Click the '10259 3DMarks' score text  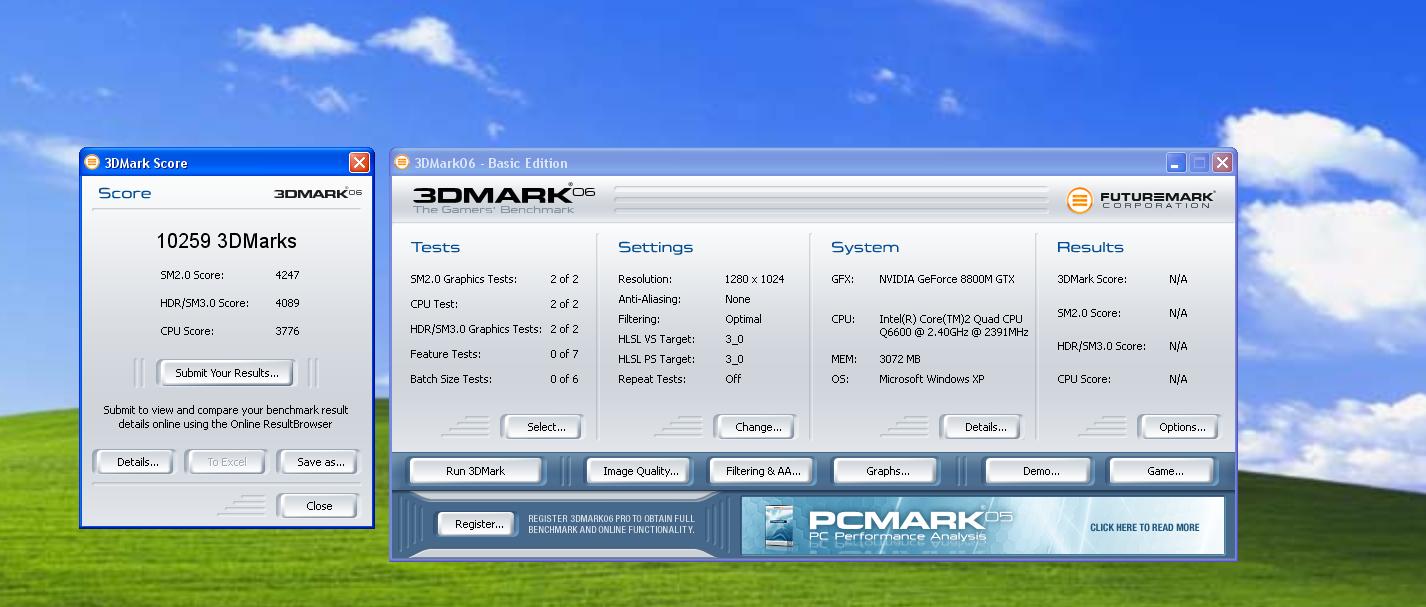click(227, 241)
